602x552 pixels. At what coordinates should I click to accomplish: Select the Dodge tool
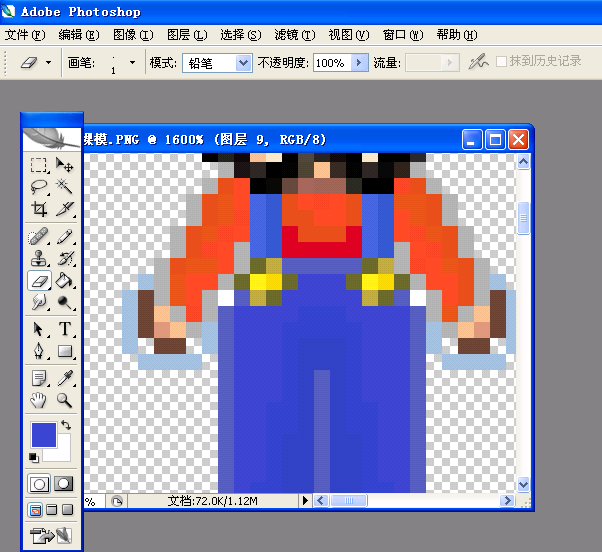pos(64,302)
